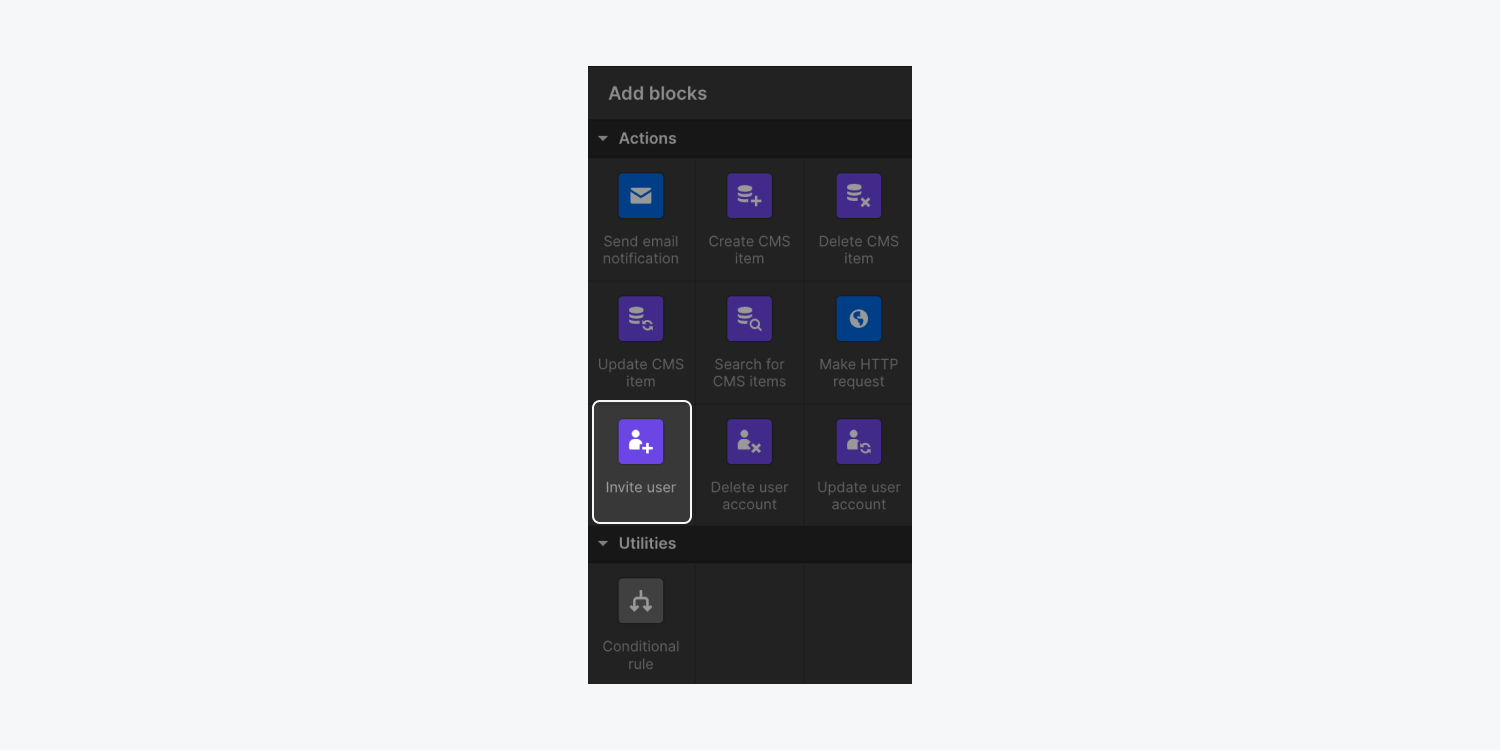
Task: Add the Create CMS item block icon
Action: (750, 196)
